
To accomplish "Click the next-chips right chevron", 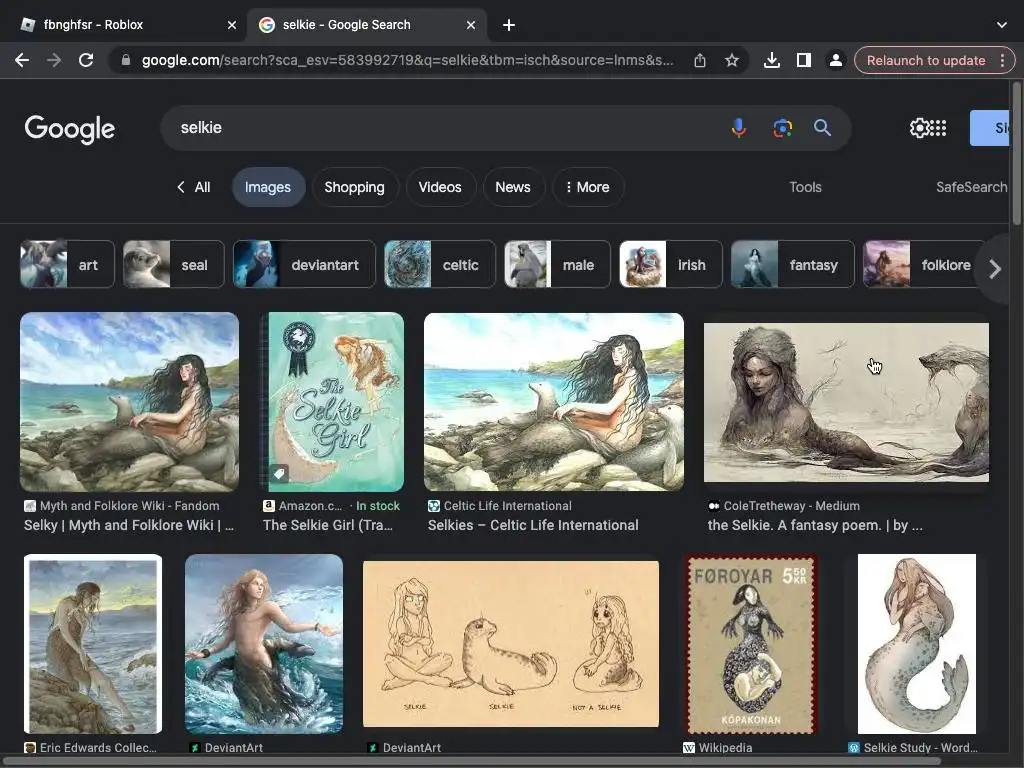I will tap(995, 268).
